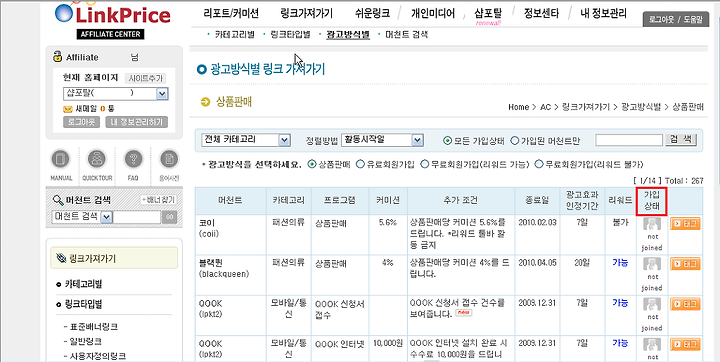Open the 전체 카테고리 dropdown
Viewport: 720px width, 362px height.
pyautogui.click(x=246, y=140)
